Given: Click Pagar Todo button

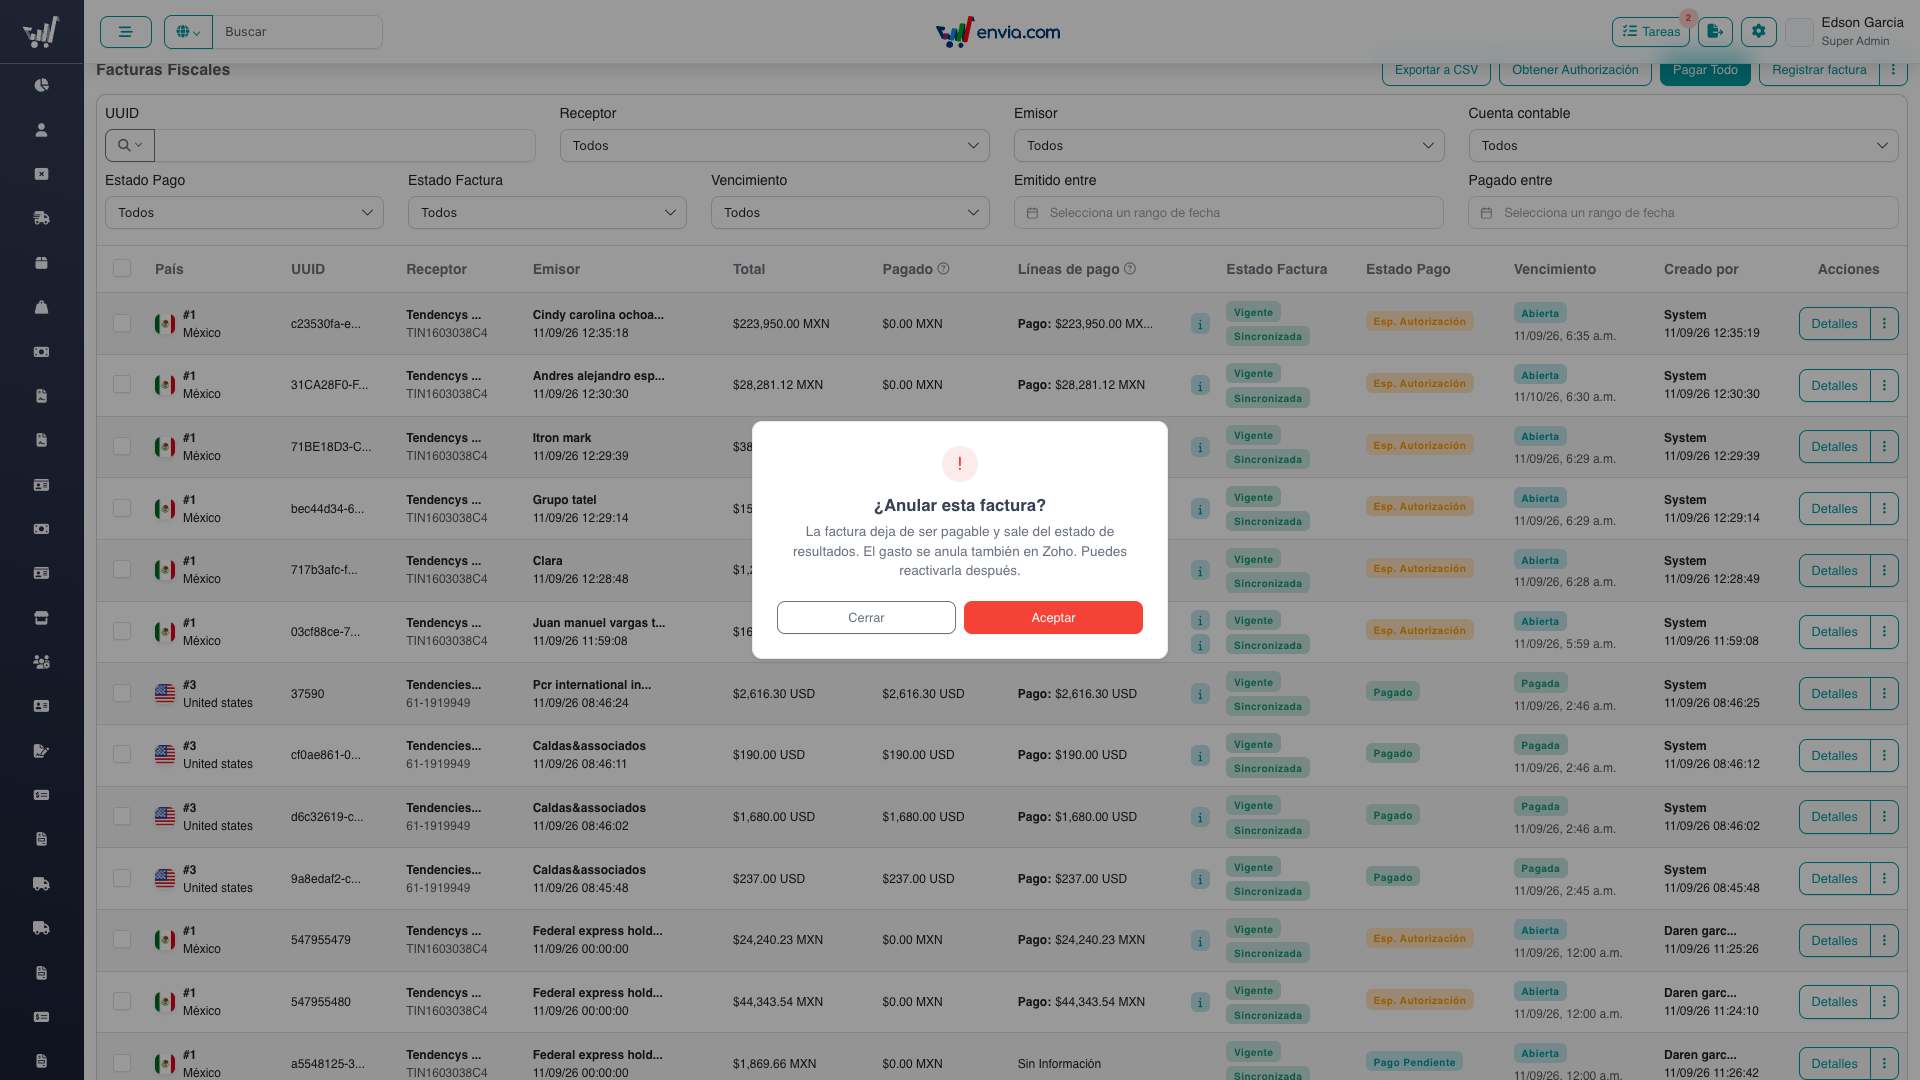Looking at the screenshot, I should (x=1705, y=70).
